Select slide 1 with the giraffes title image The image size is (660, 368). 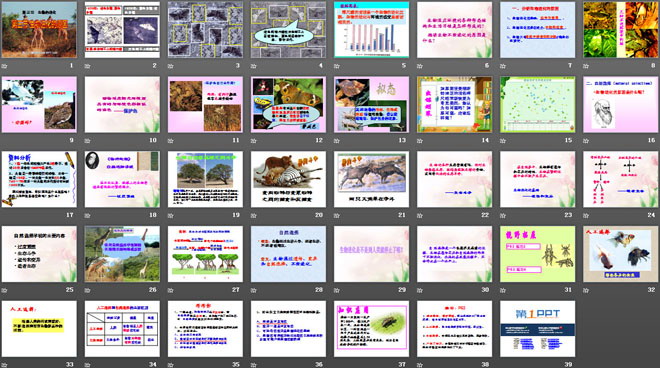tap(39, 30)
